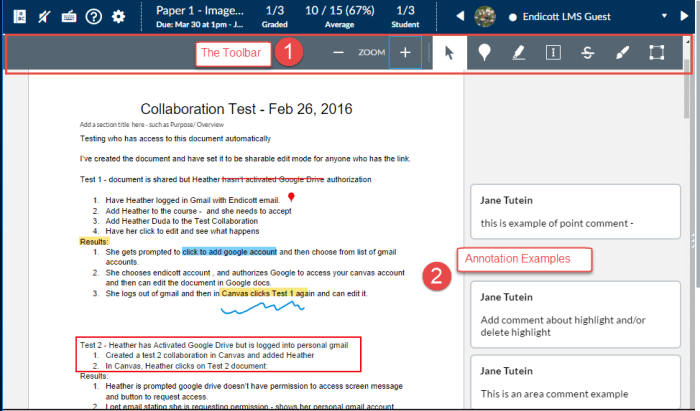Select the free text tool
Viewport: 700px width, 411px height.
click(553, 53)
